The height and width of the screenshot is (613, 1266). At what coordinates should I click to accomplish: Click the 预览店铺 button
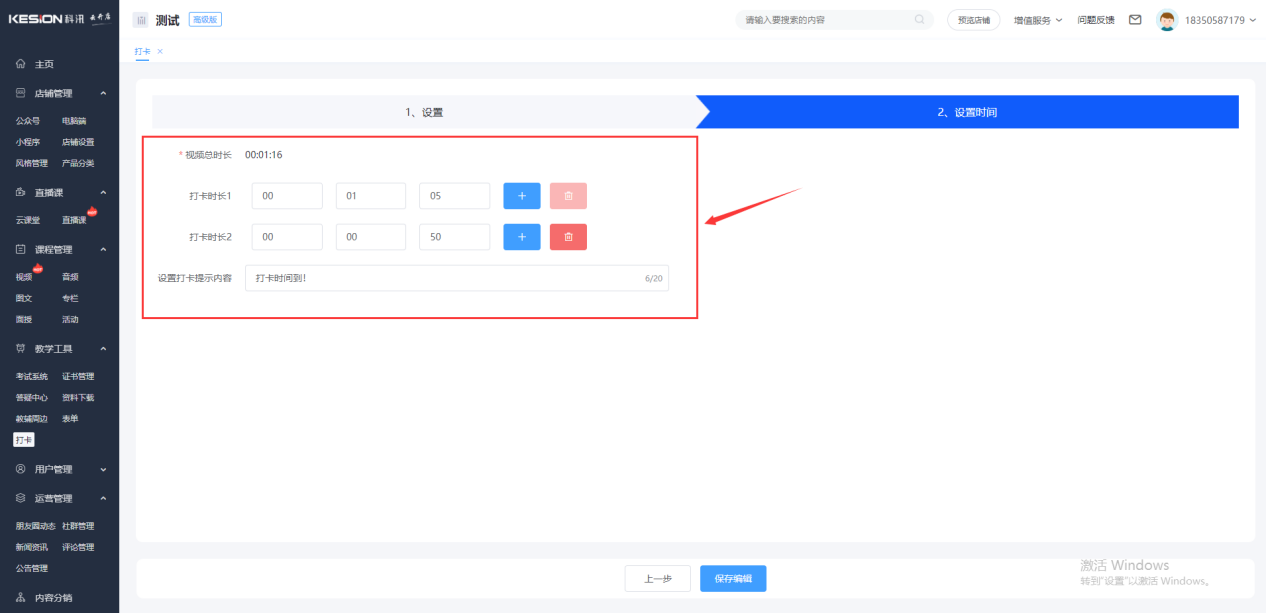coord(973,20)
